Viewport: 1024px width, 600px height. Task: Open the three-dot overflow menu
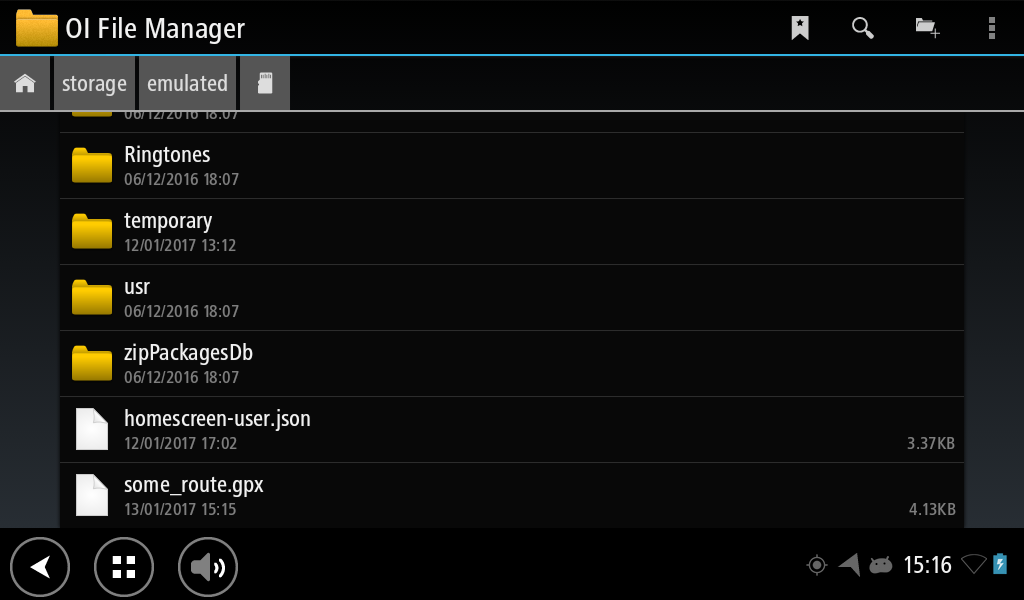tap(991, 28)
